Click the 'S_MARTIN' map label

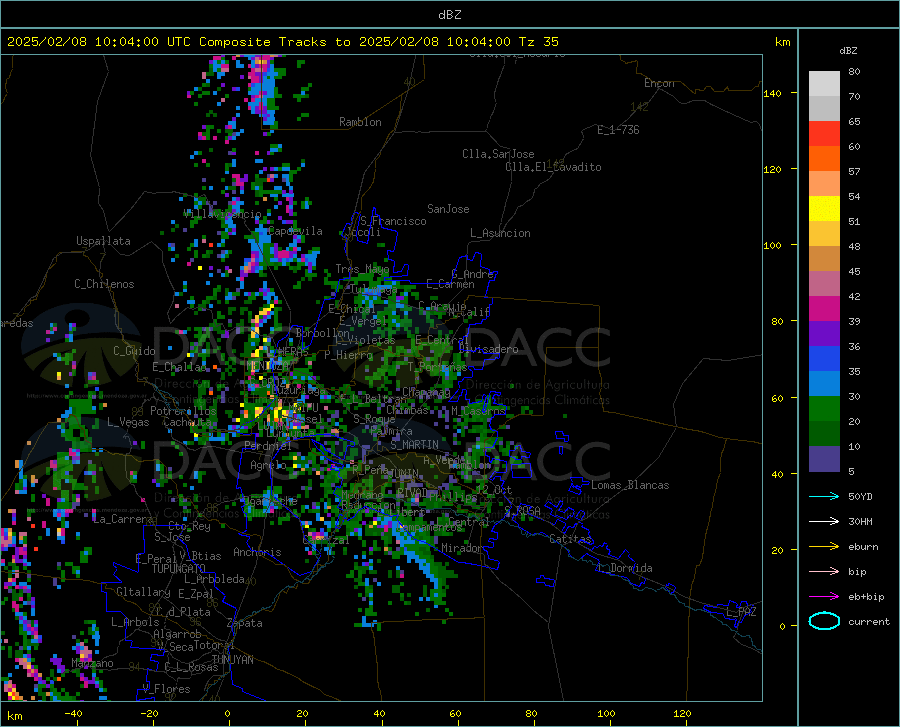pyautogui.click(x=414, y=445)
